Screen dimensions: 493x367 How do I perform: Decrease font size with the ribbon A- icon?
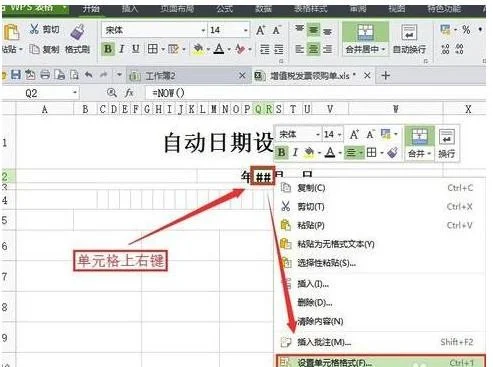(276, 30)
